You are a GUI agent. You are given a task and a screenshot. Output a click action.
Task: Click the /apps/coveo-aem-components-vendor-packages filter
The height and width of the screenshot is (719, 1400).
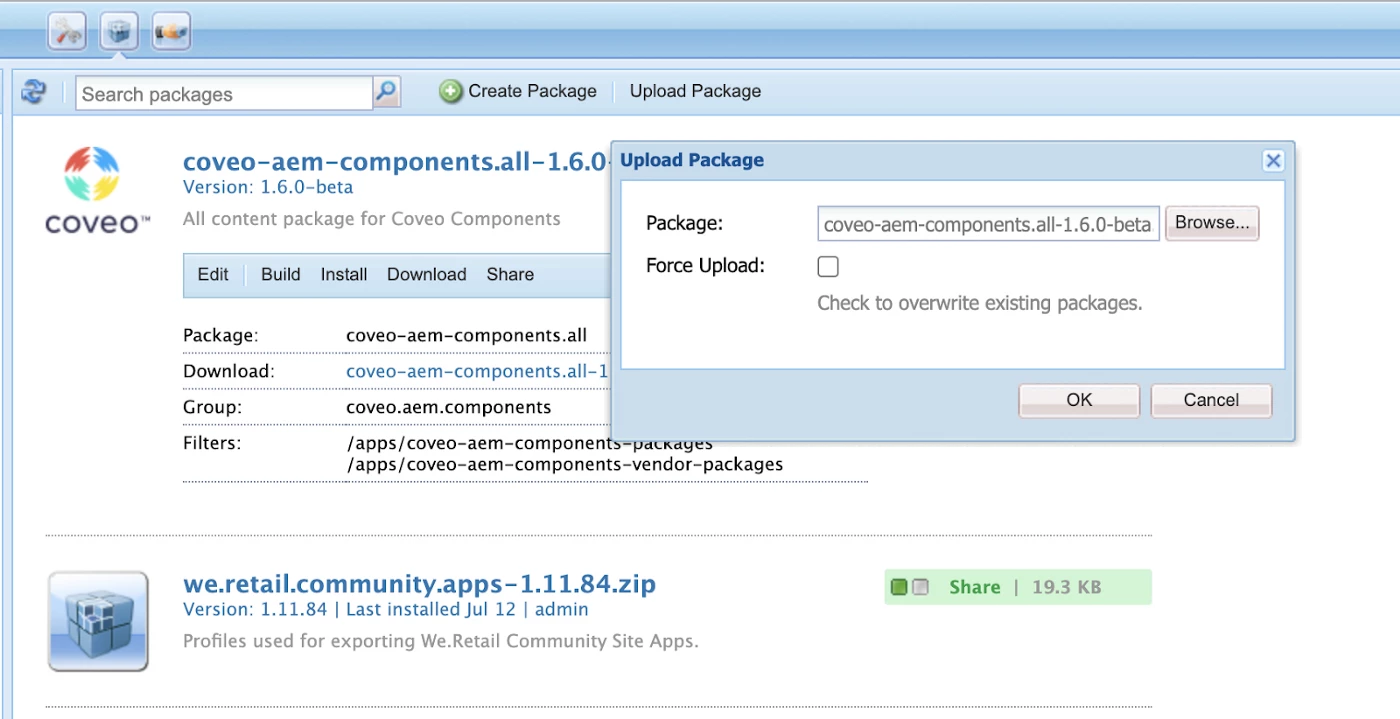point(565,464)
